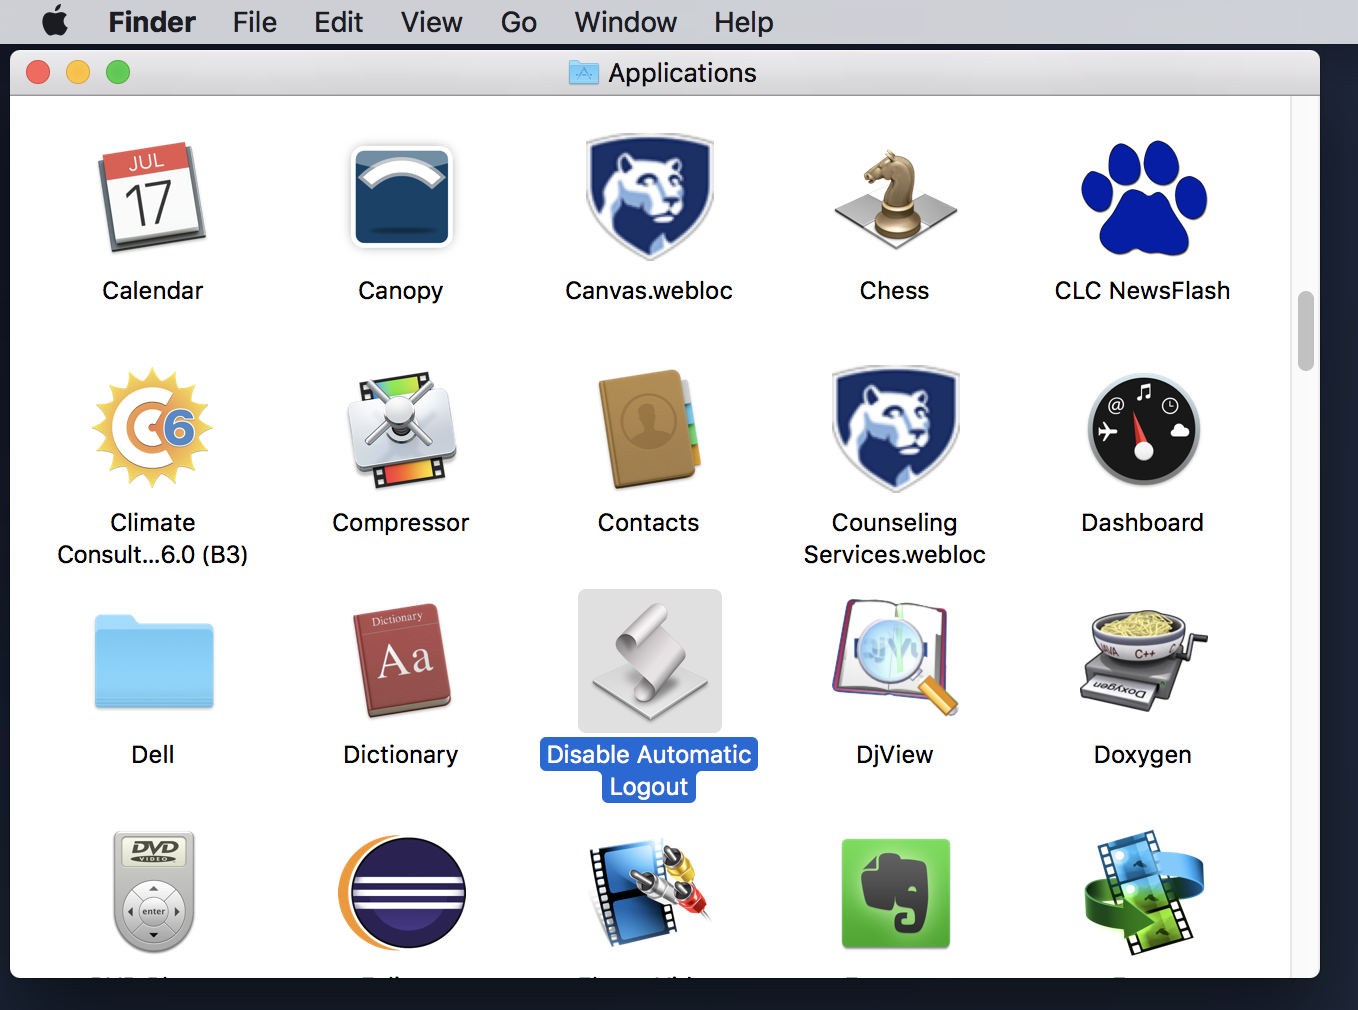Click the 'Compressor' name label
The width and height of the screenshot is (1358, 1010).
401,523
